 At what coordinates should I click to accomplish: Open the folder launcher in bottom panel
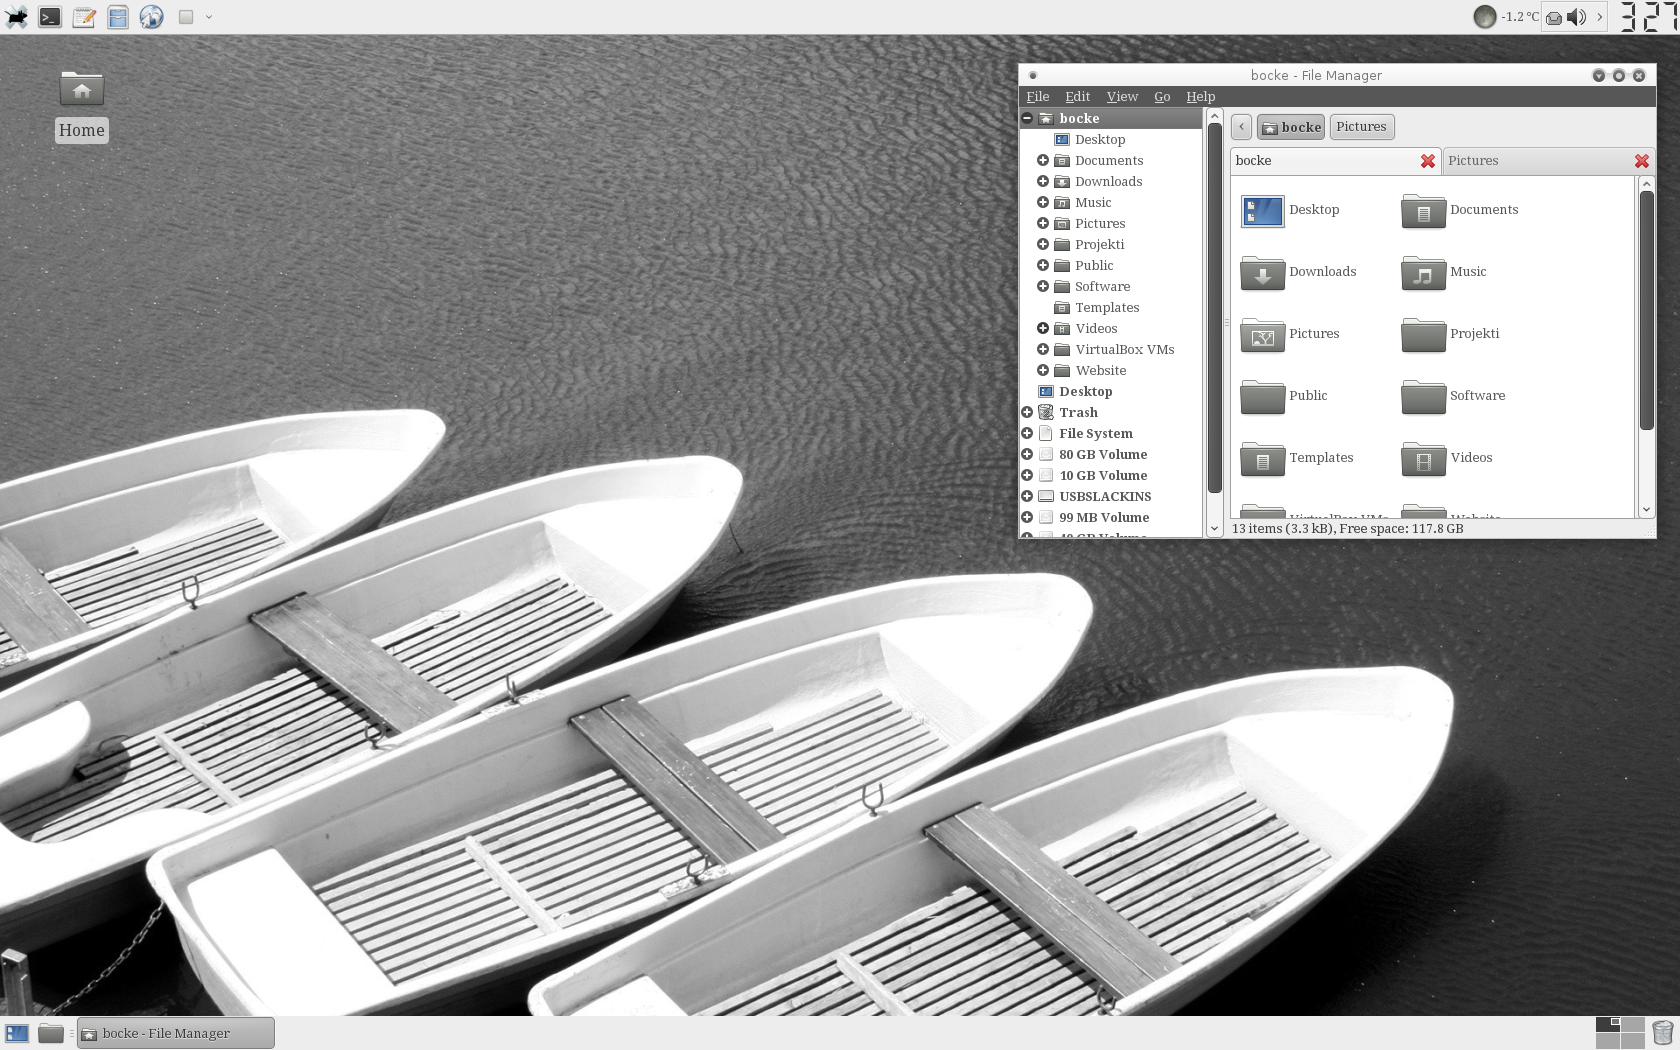51,1033
